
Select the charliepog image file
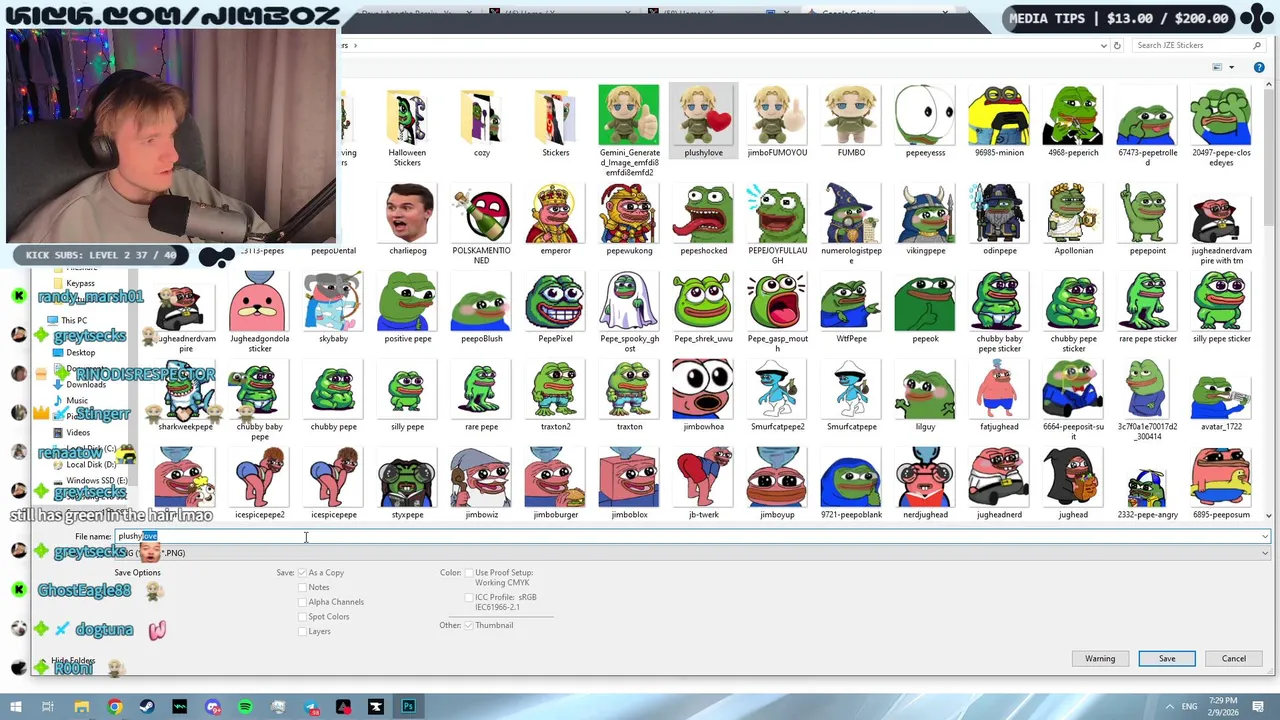coord(407,213)
